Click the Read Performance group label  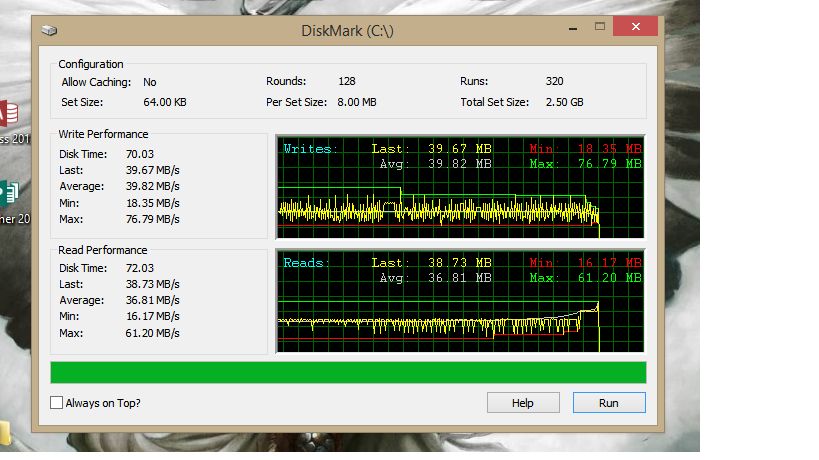pos(103,250)
